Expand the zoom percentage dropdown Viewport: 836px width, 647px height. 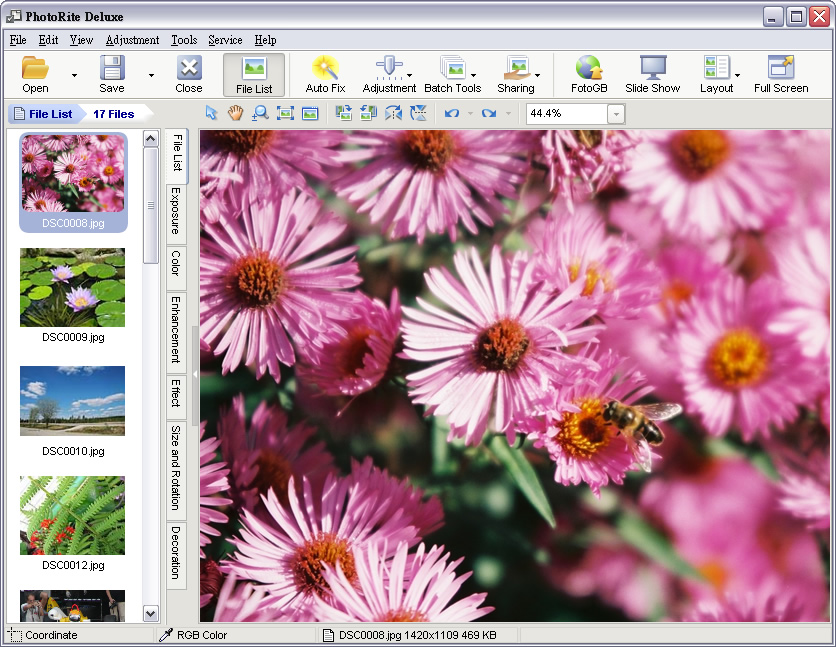pyautogui.click(x=615, y=114)
